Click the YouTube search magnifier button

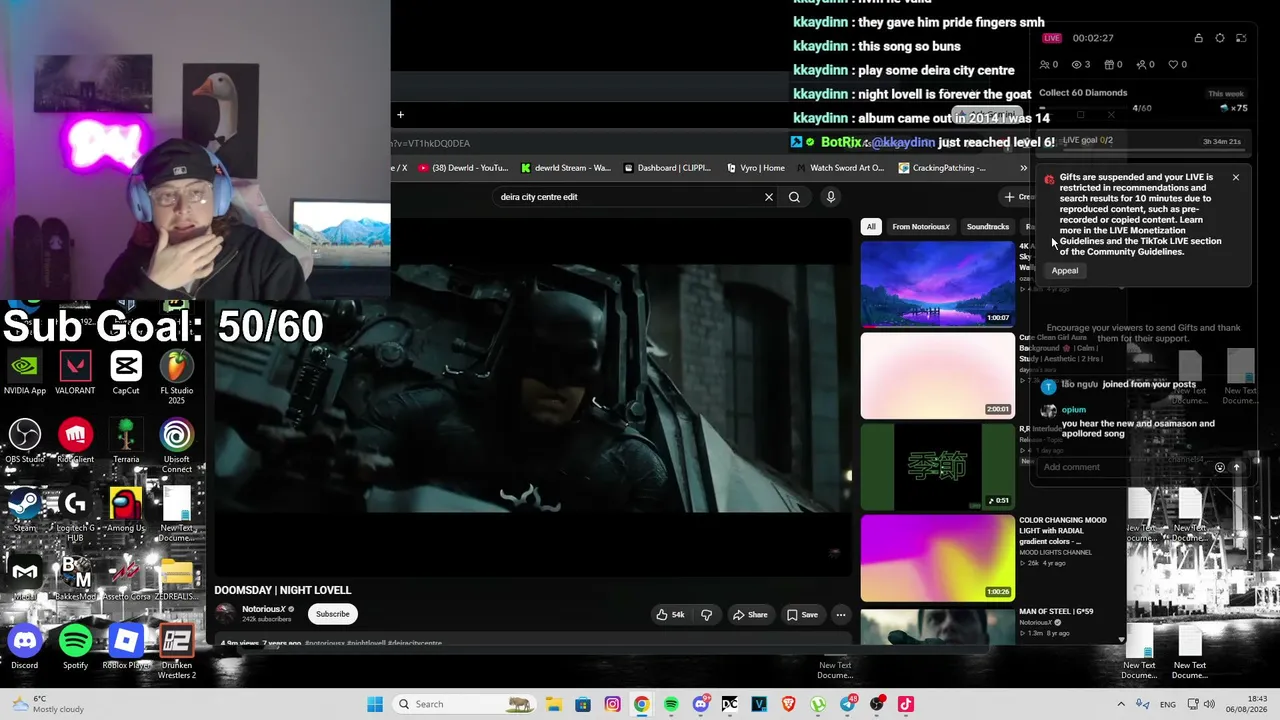coord(794,197)
